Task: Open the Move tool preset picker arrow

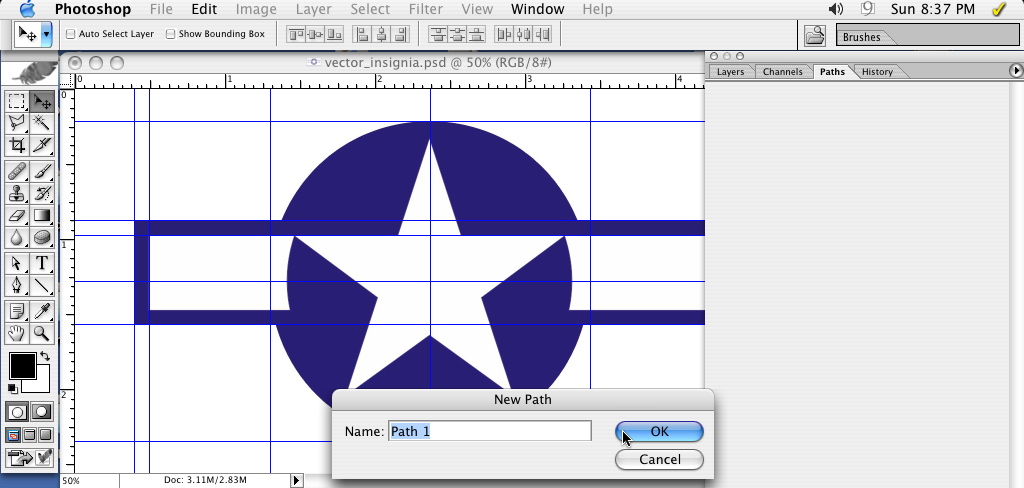Action: point(46,34)
